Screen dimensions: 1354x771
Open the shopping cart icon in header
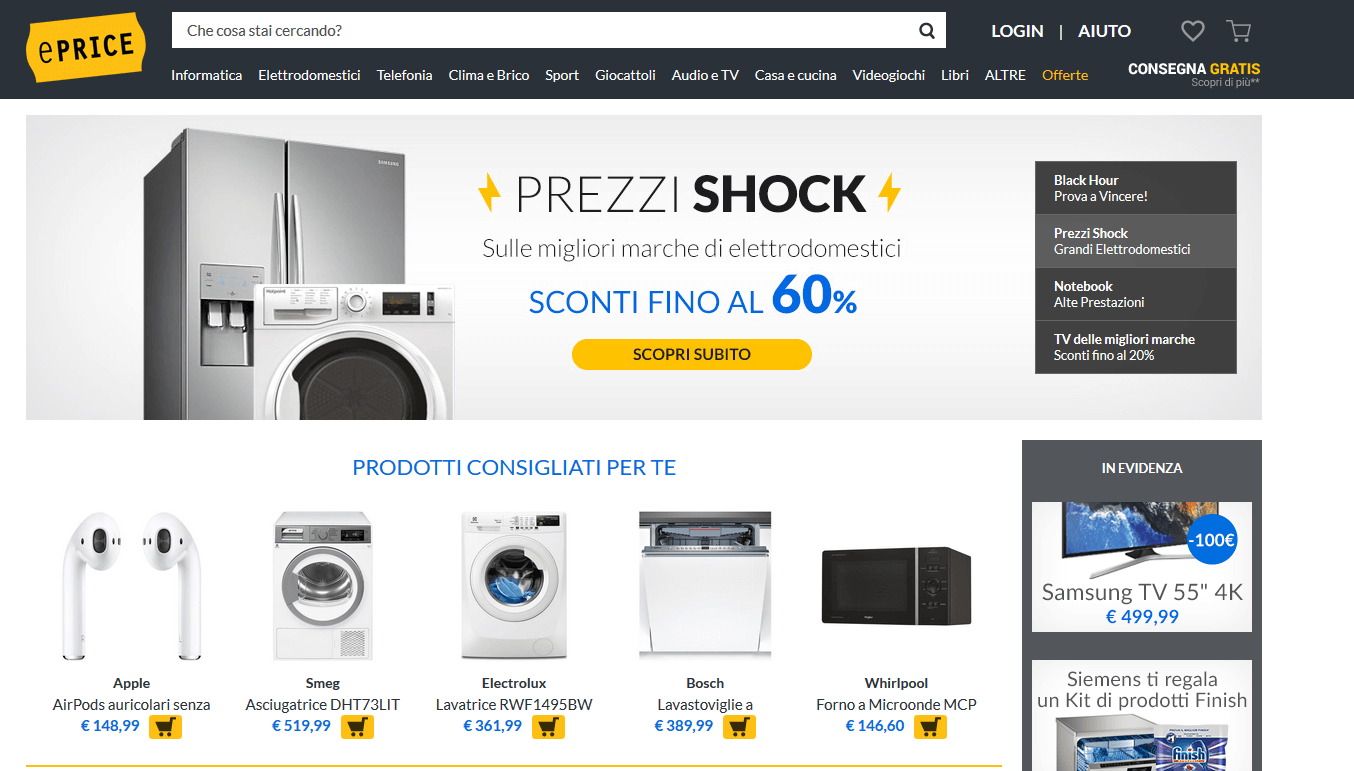1239,31
